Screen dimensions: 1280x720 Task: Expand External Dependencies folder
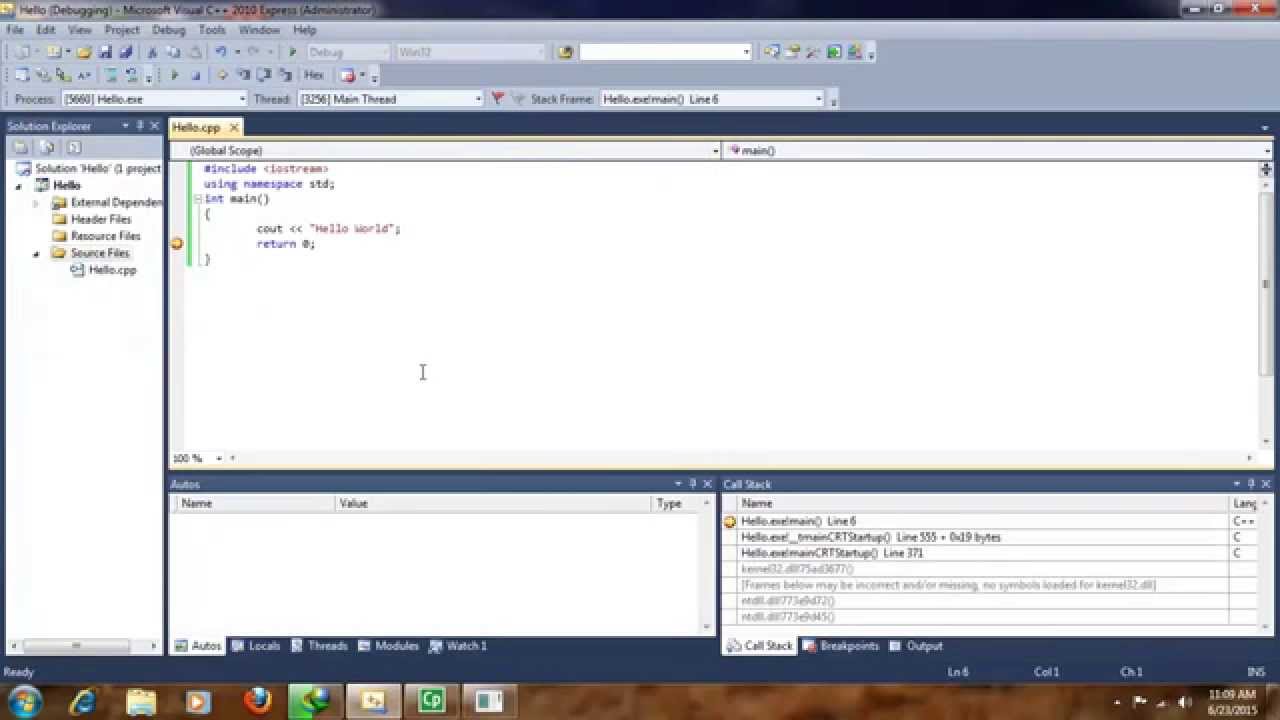pos(36,203)
